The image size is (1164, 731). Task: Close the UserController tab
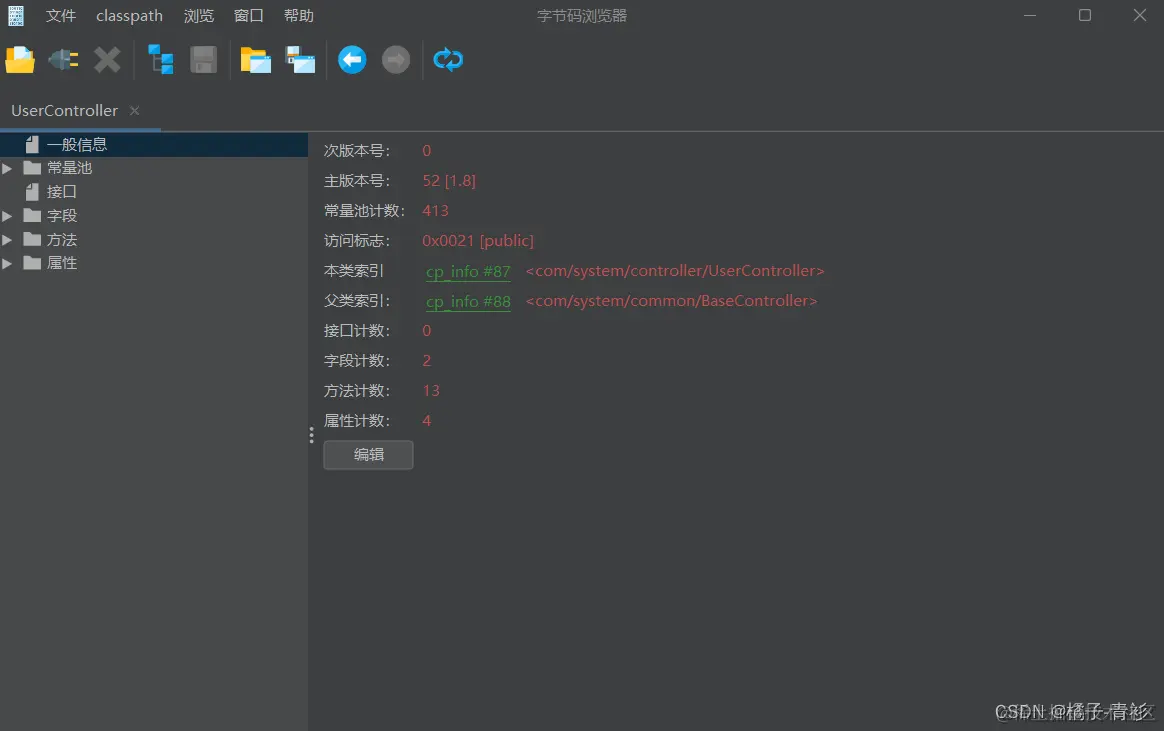point(134,111)
